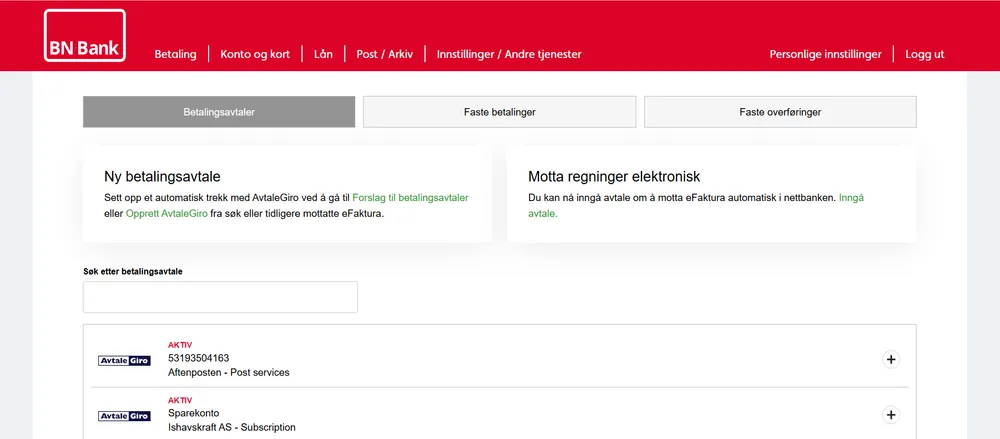Switch to the Faste betalinger tab
The height and width of the screenshot is (439, 1000).
[x=499, y=112]
